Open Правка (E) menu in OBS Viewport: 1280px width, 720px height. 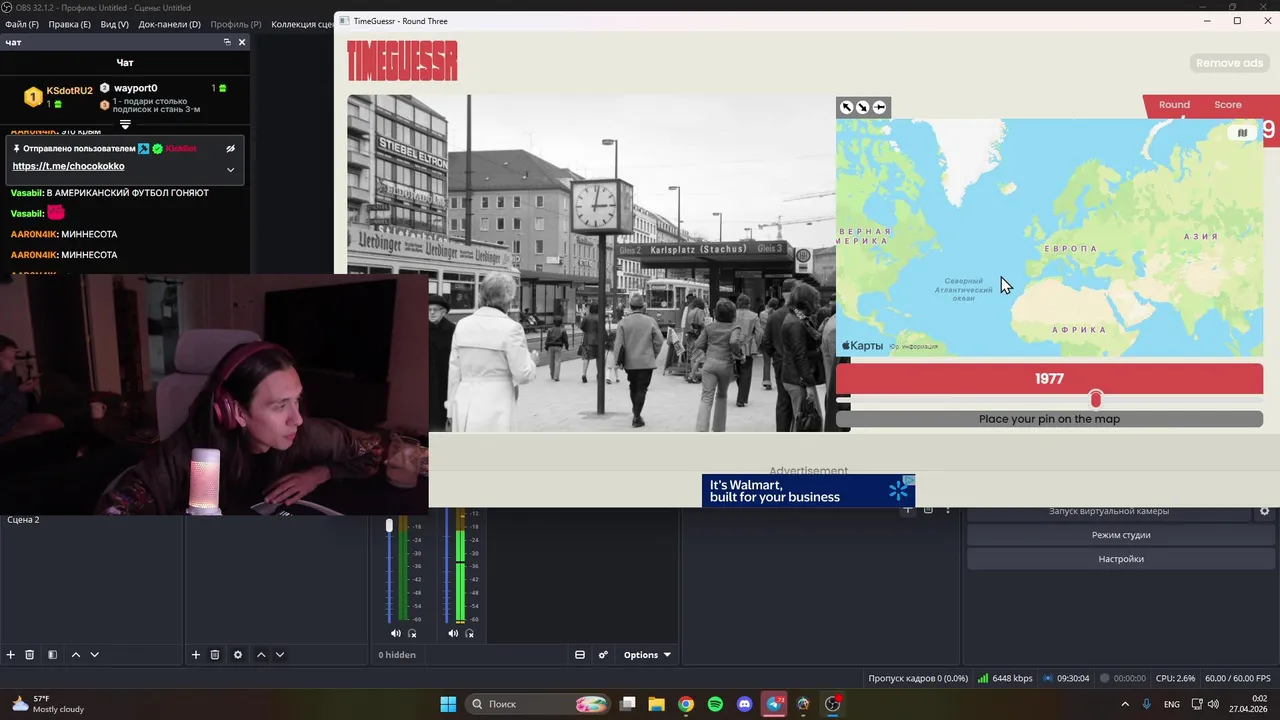(x=69, y=24)
